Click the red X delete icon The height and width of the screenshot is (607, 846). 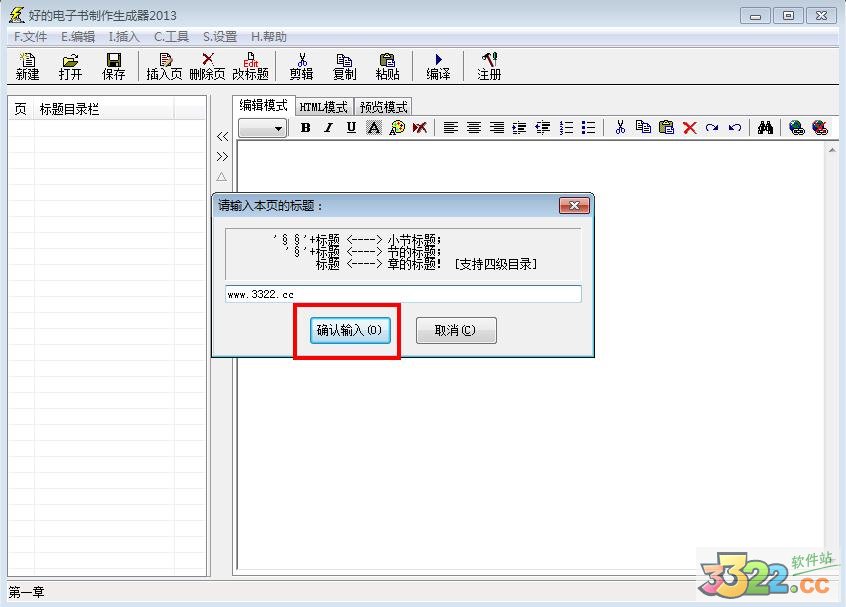coord(690,128)
